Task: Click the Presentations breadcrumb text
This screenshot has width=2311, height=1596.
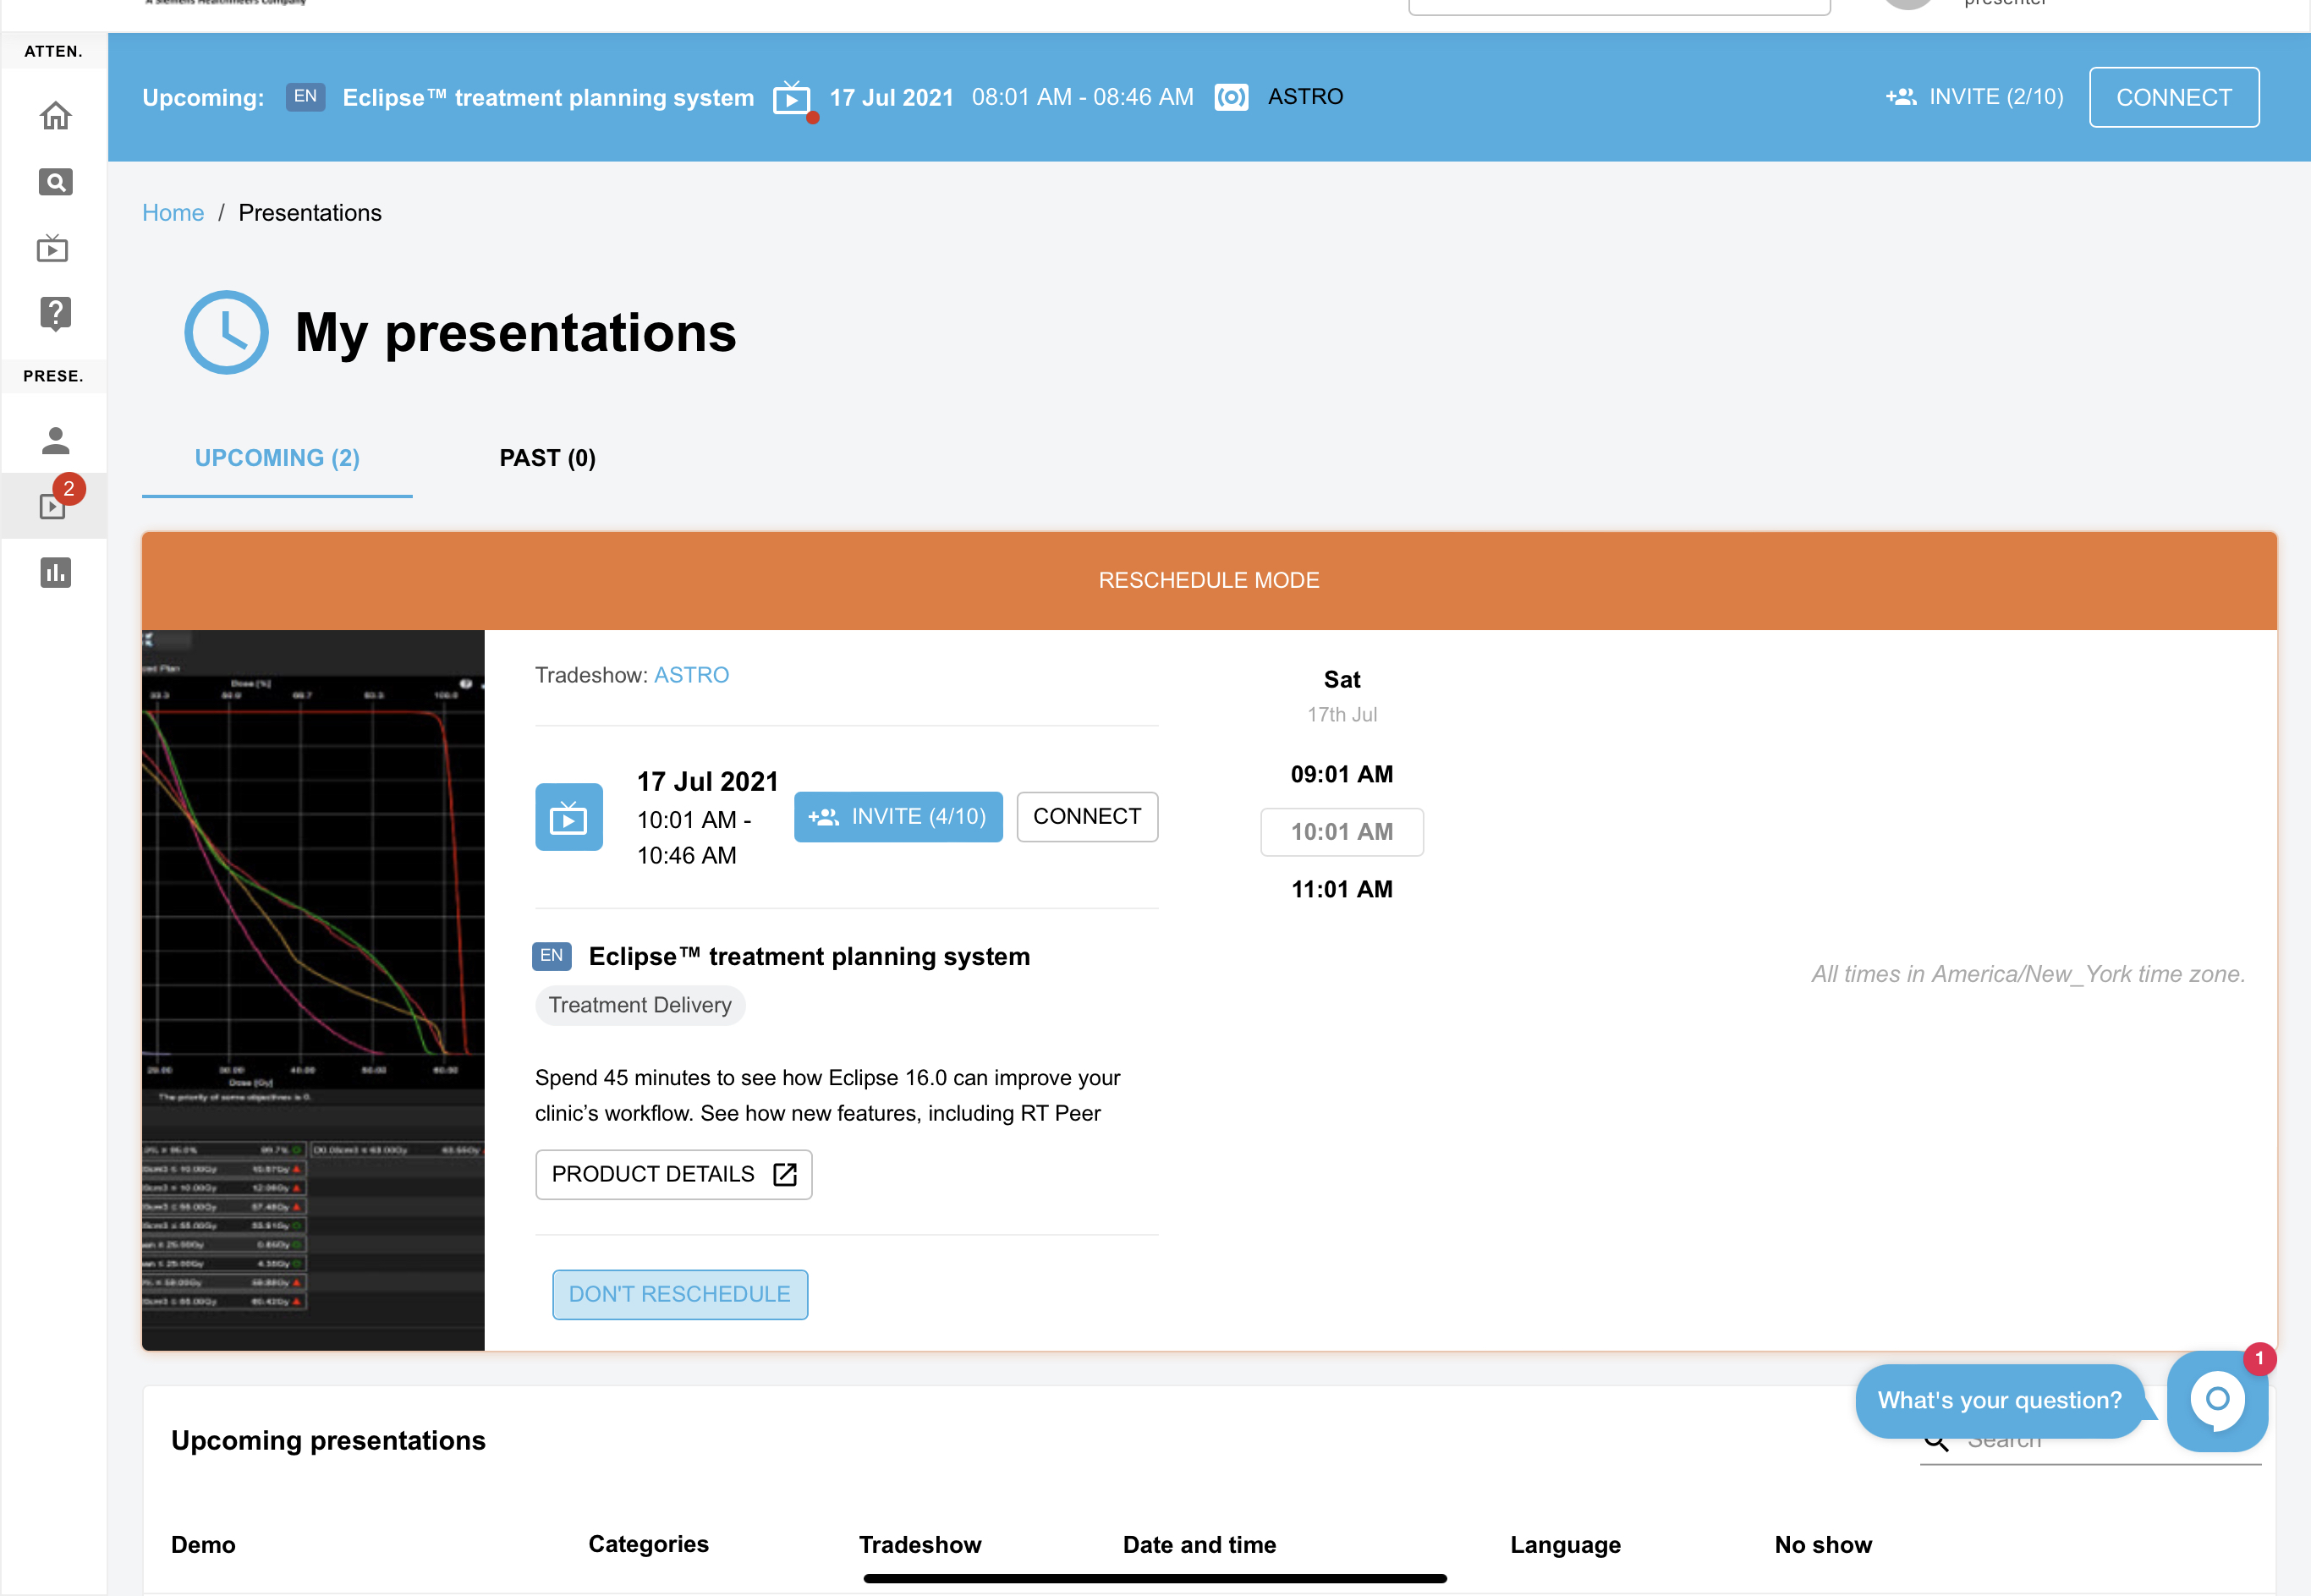Action: [310, 213]
